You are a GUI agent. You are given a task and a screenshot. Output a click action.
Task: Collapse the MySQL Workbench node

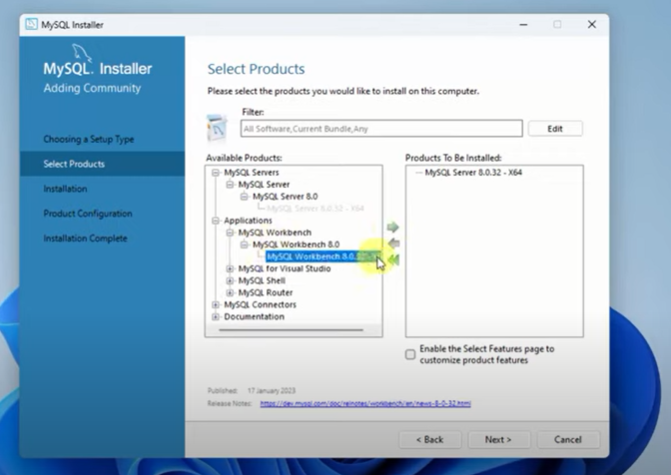click(230, 232)
